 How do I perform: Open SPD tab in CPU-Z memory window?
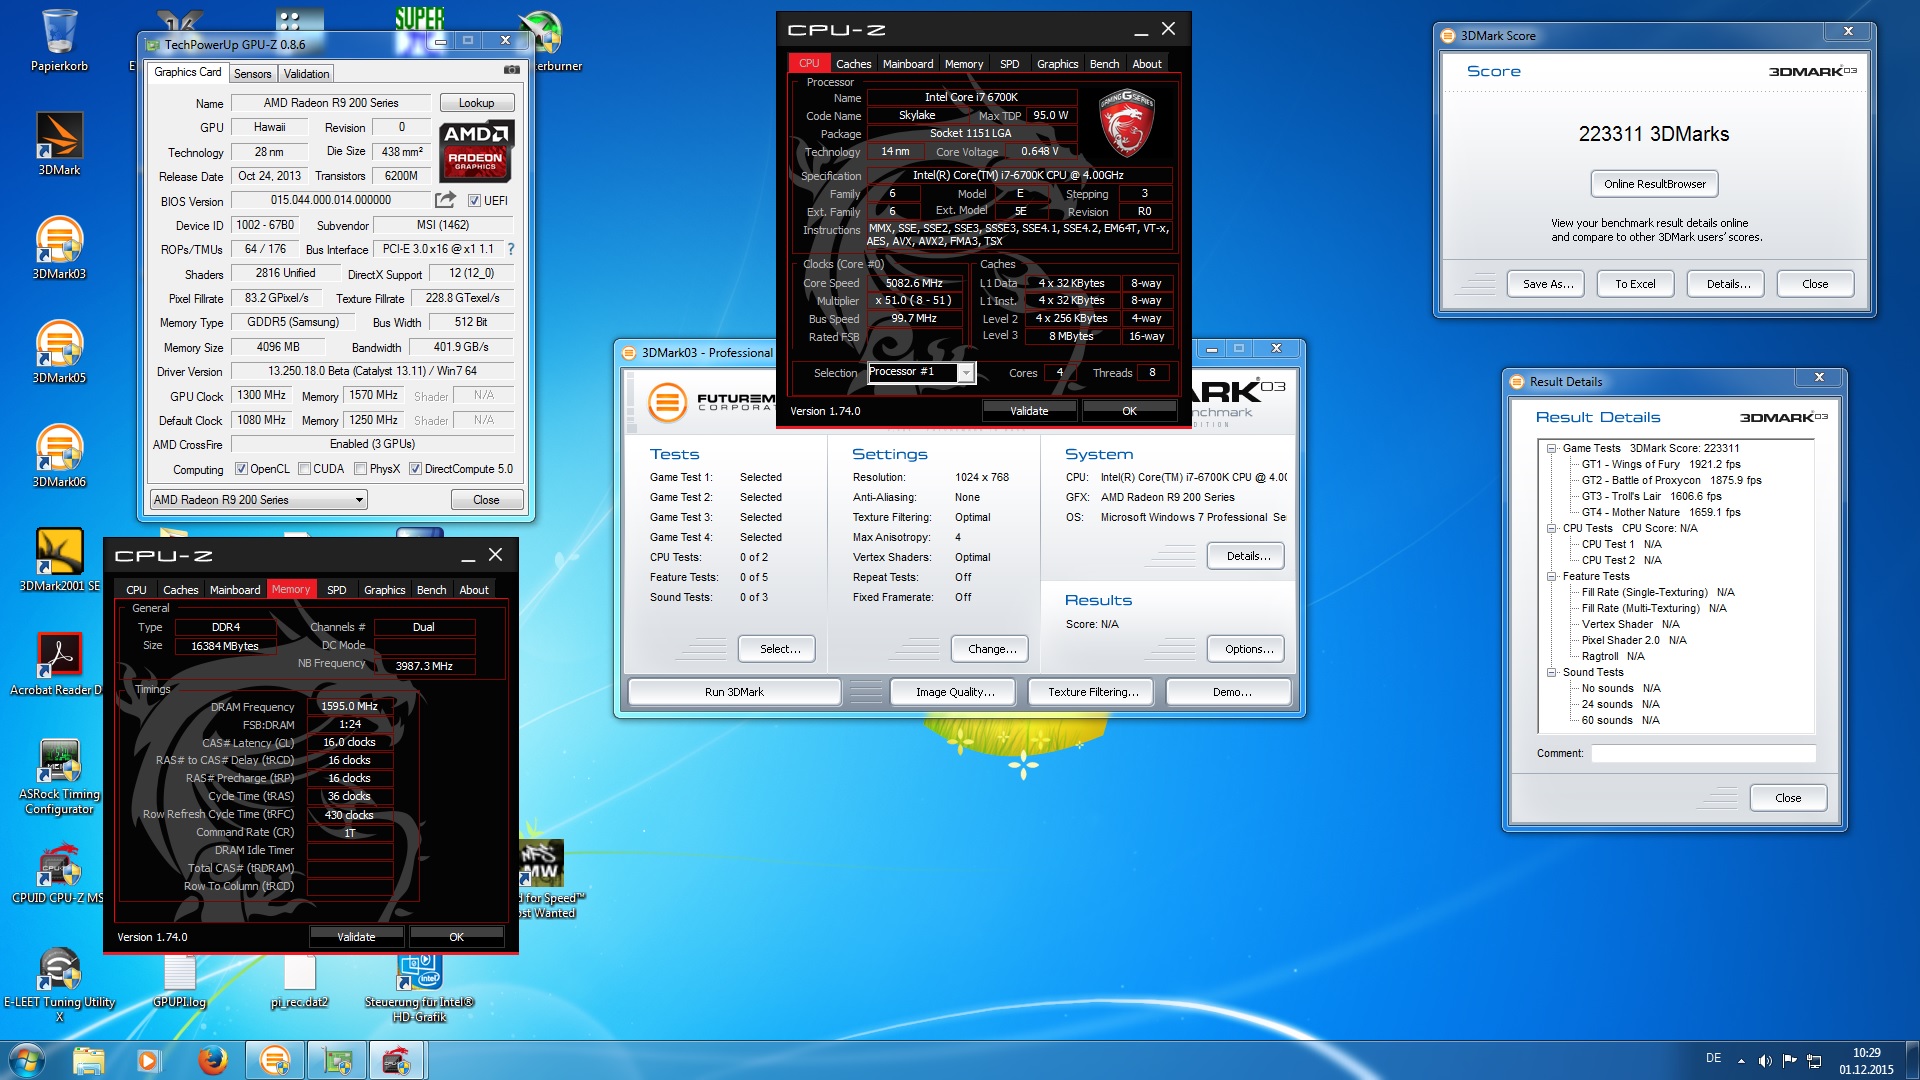point(337,590)
